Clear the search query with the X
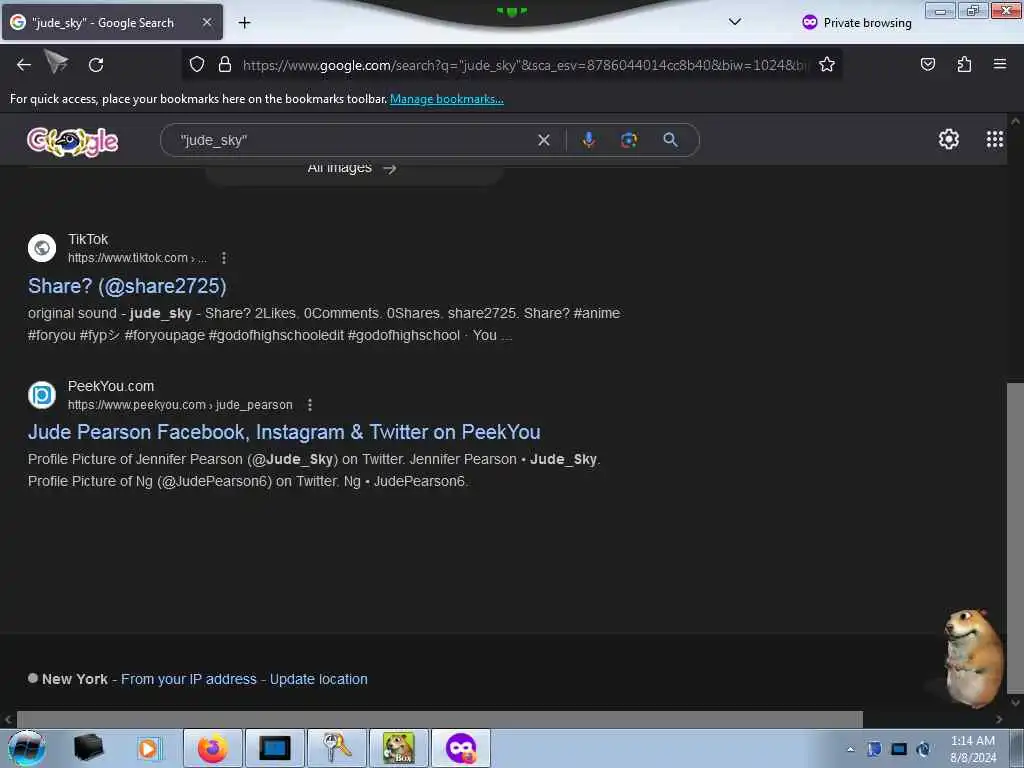 click(x=543, y=140)
